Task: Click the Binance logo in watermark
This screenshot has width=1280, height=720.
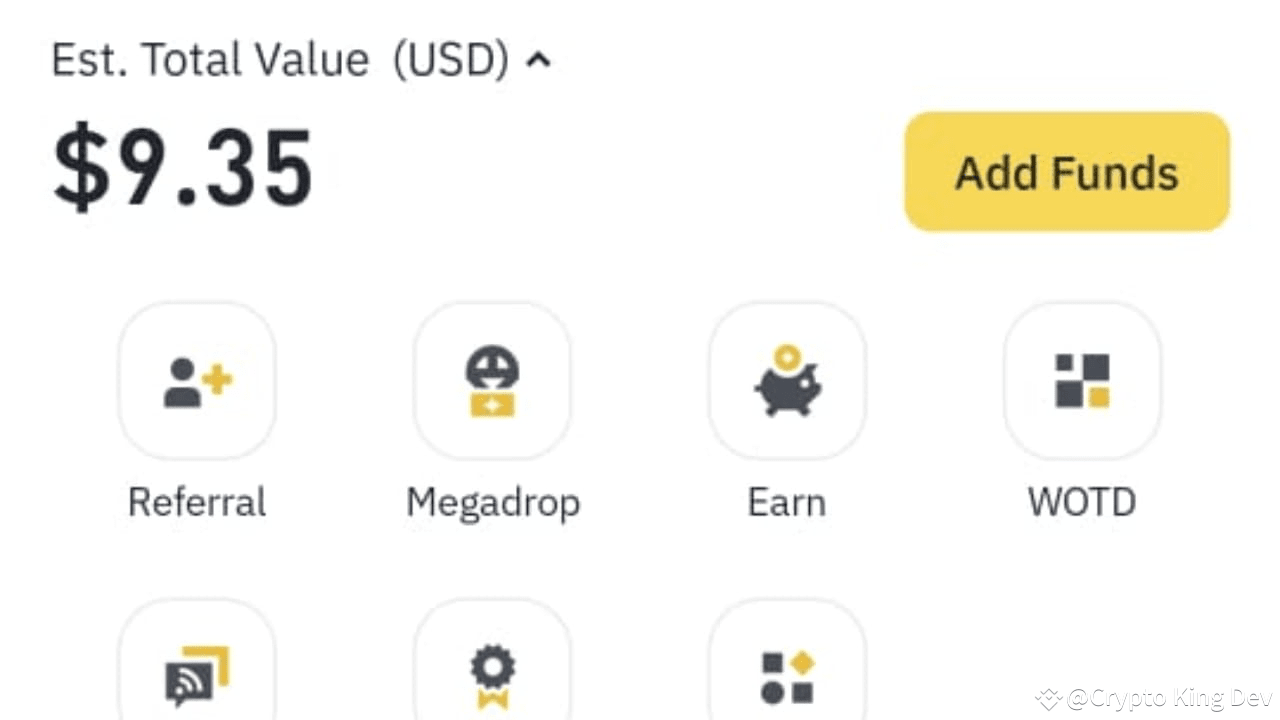Action: point(1048,698)
